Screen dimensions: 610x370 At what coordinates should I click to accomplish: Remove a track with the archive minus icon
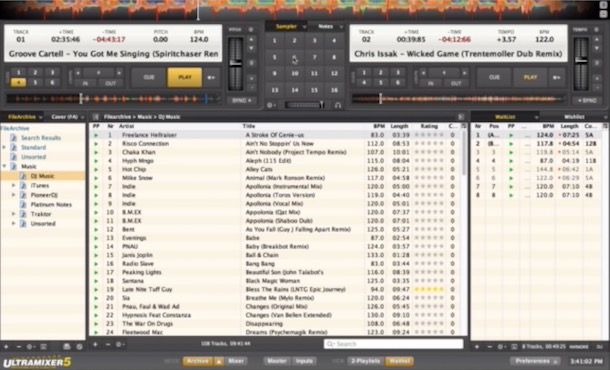108,344
